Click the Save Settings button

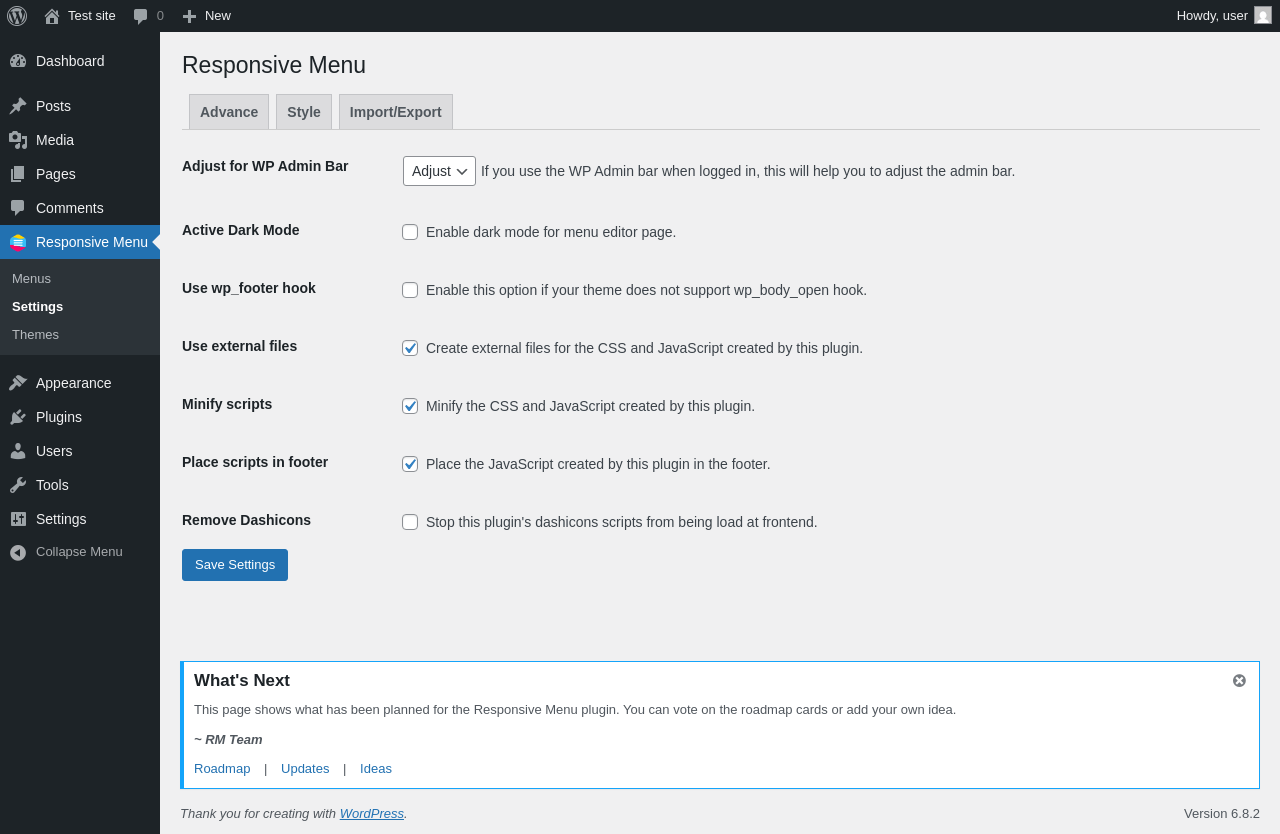[x=235, y=565]
